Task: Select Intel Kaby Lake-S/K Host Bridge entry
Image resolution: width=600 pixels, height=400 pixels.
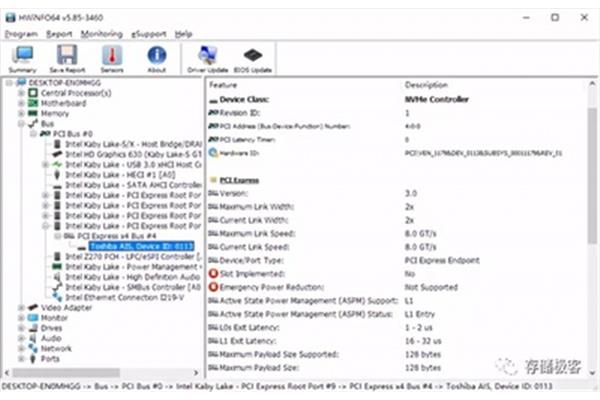Action: [x=134, y=144]
